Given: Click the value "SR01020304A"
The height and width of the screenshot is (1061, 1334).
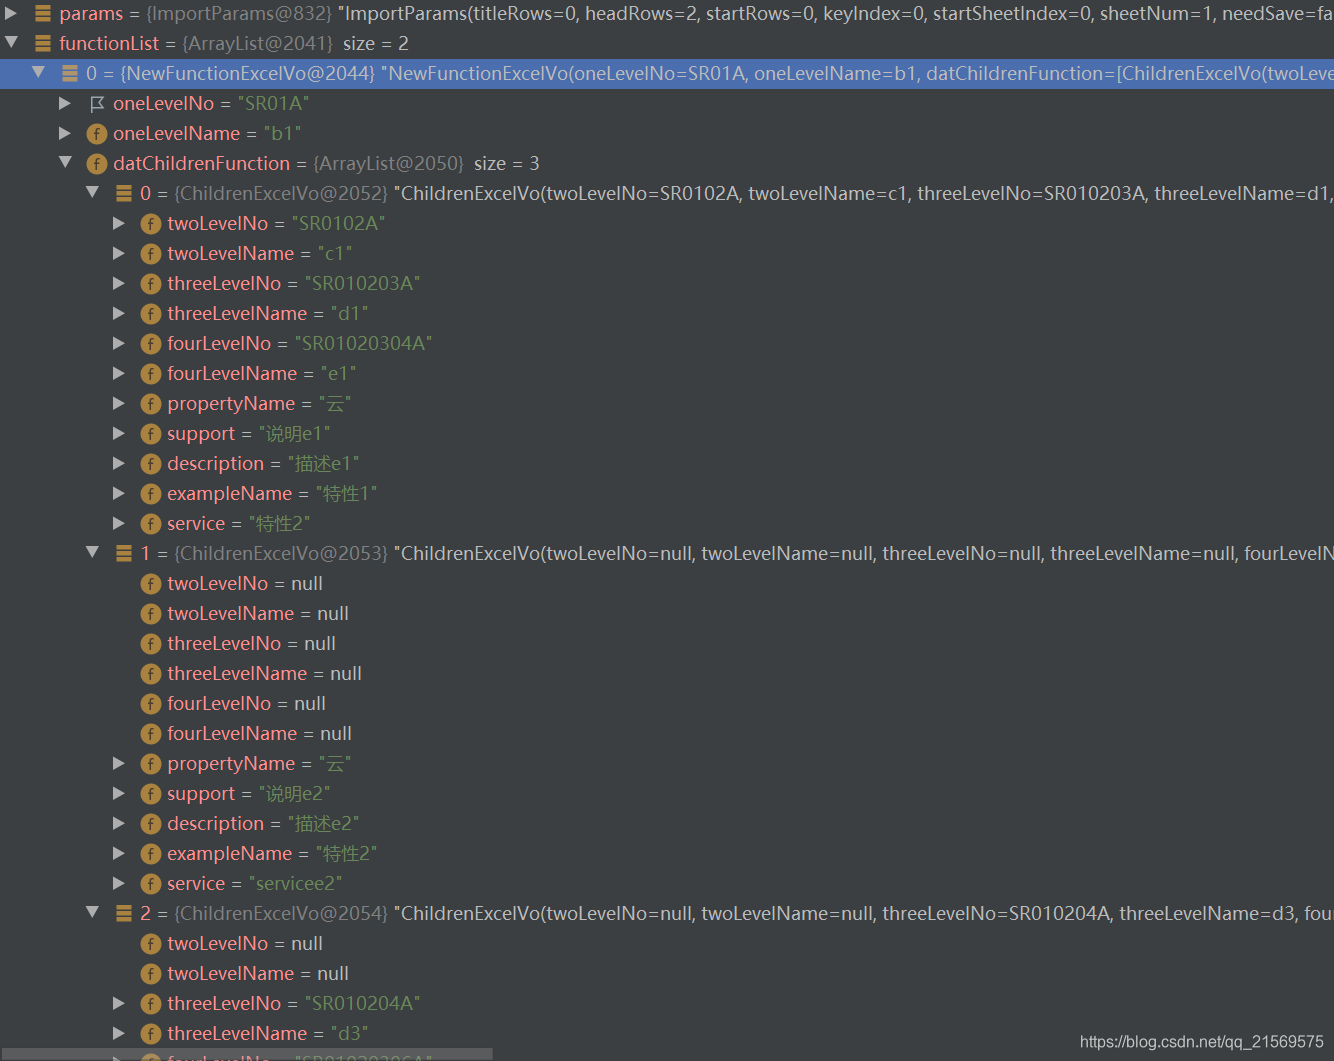Looking at the screenshot, I should click(363, 344).
